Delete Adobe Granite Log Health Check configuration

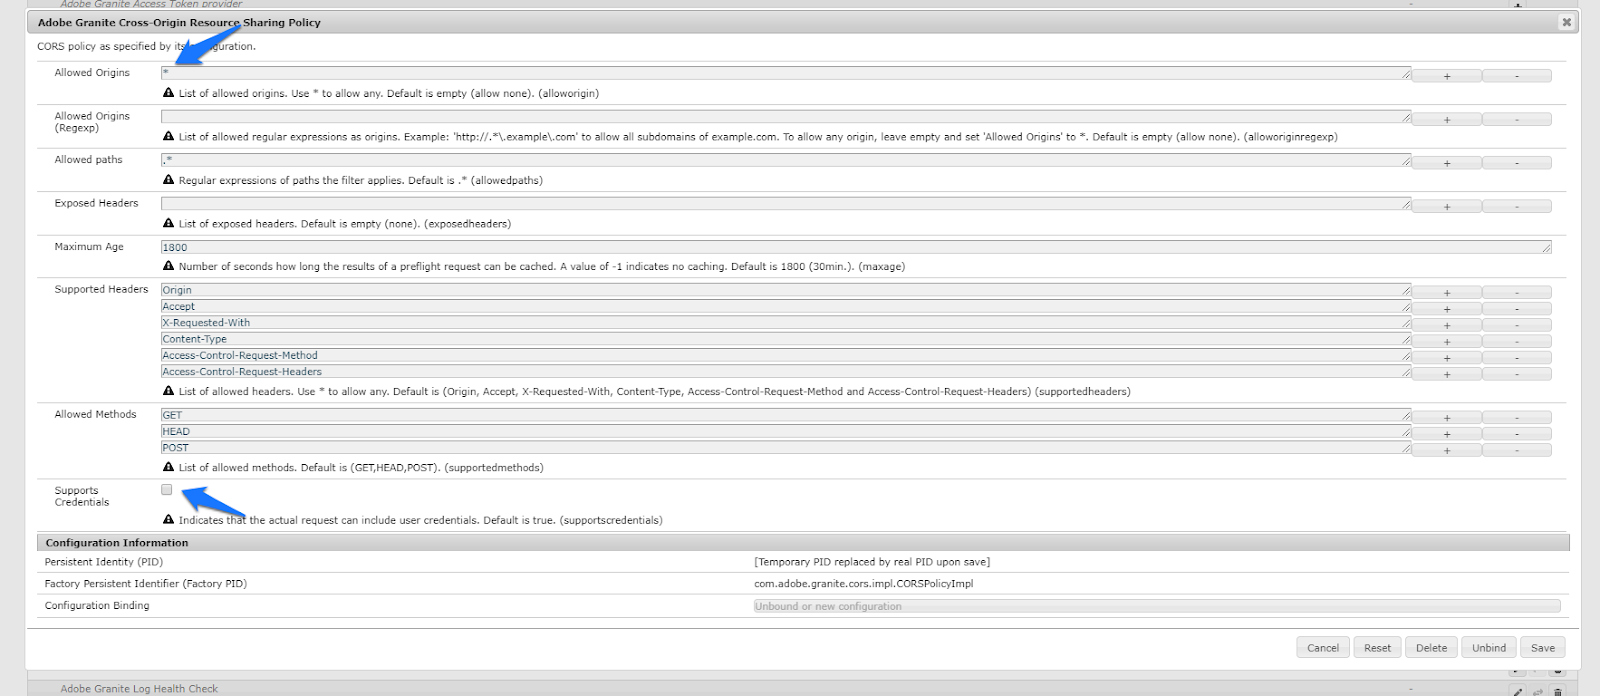tap(1557, 691)
